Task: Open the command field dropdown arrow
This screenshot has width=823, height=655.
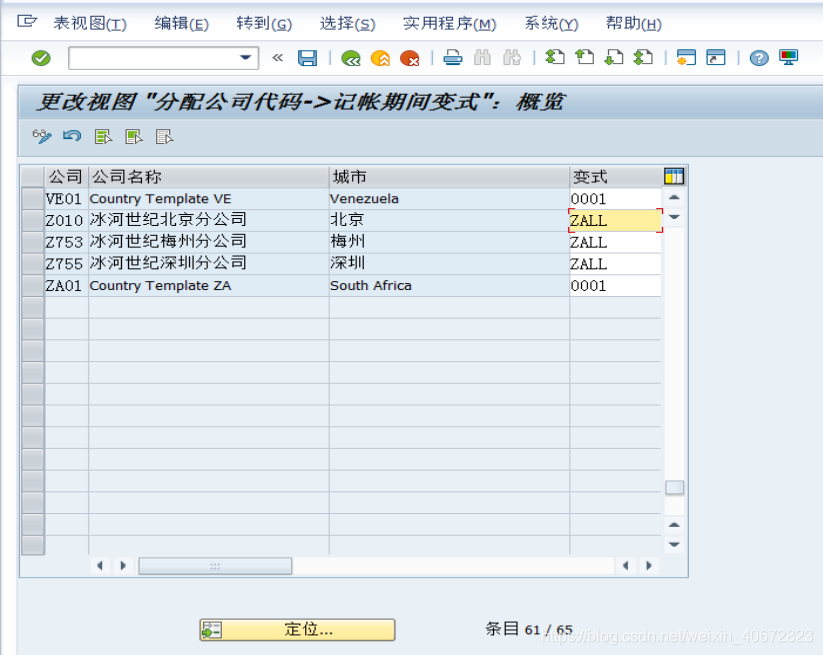Action: tap(245, 58)
